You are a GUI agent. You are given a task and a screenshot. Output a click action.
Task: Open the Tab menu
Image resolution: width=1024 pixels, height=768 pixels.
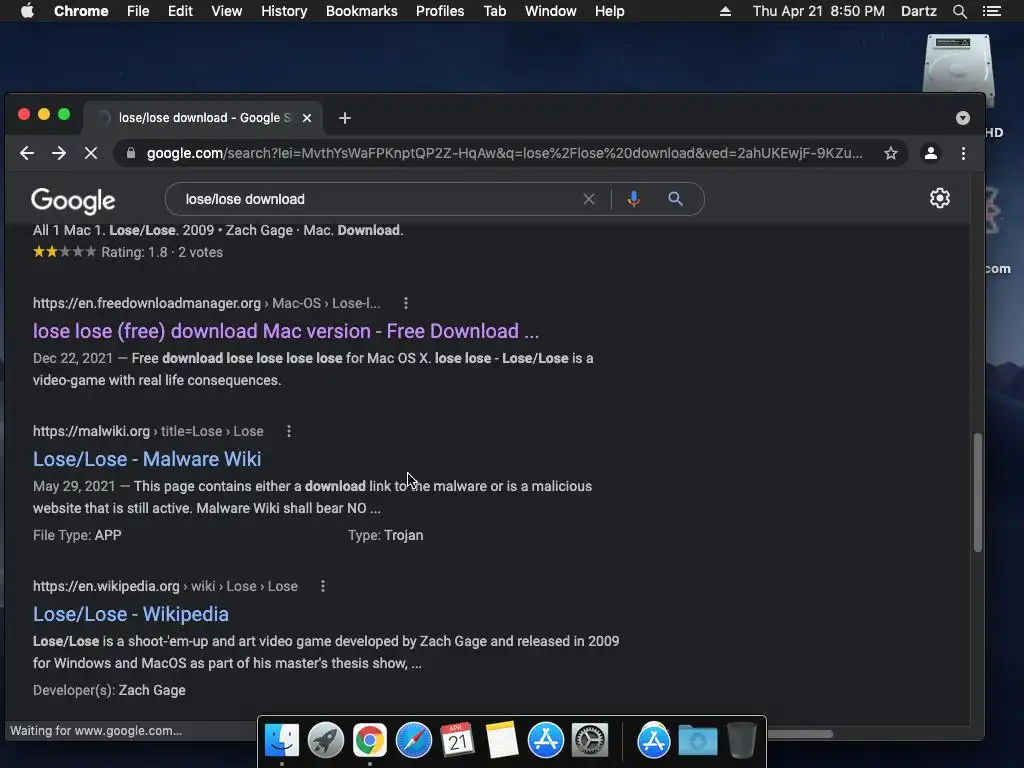click(494, 11)
